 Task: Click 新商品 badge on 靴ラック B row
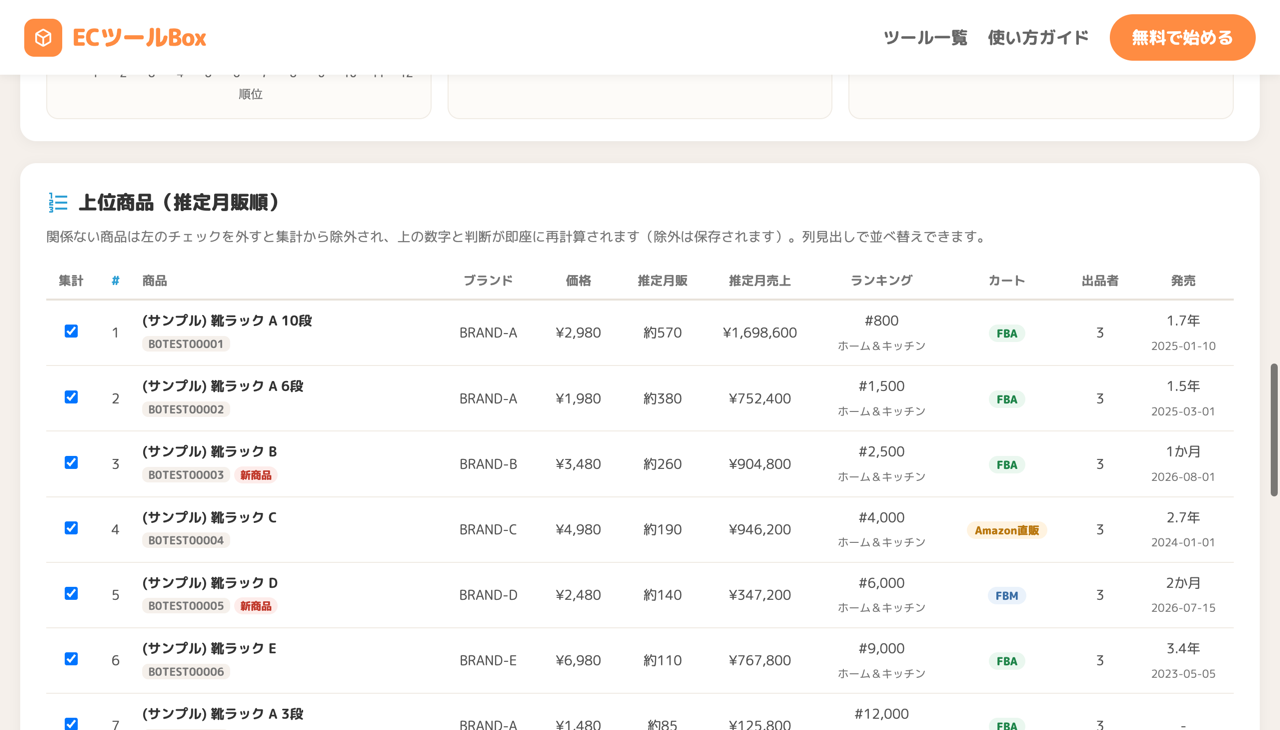(256, 475)
